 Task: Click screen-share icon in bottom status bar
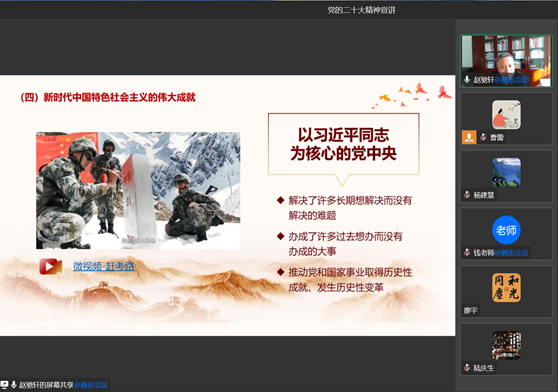pos(4,385)
